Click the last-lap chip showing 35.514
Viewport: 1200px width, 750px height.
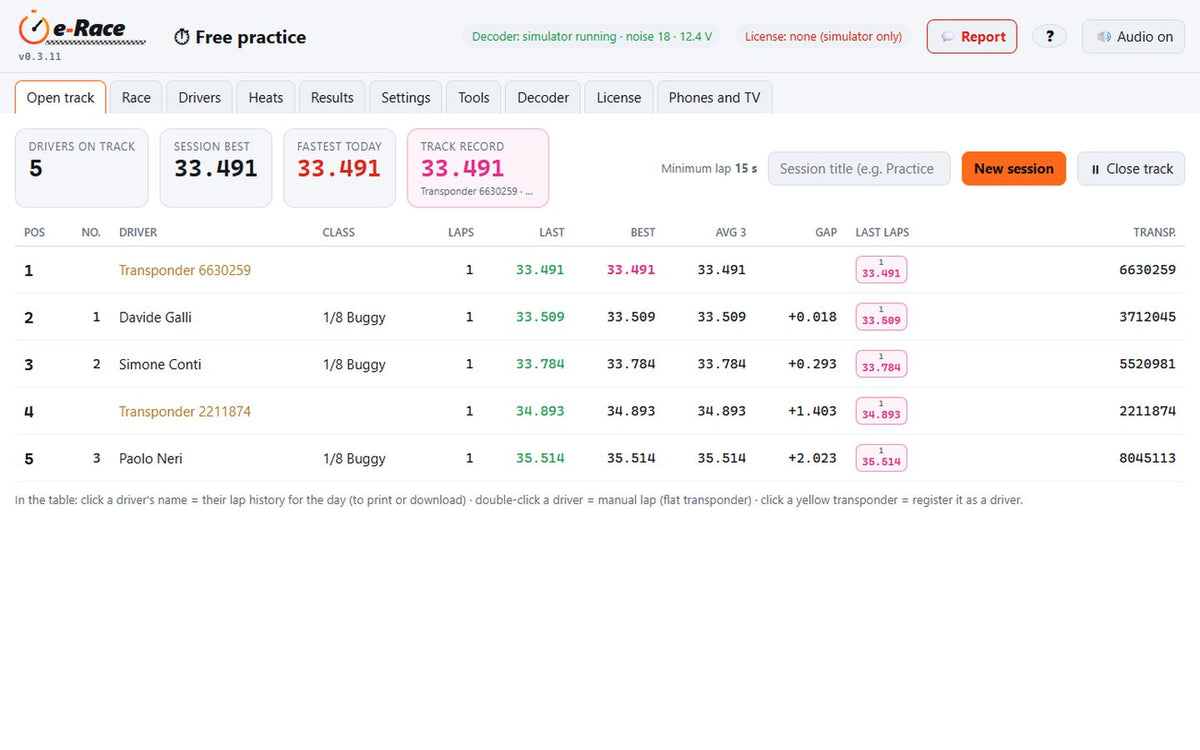point(881,458)
